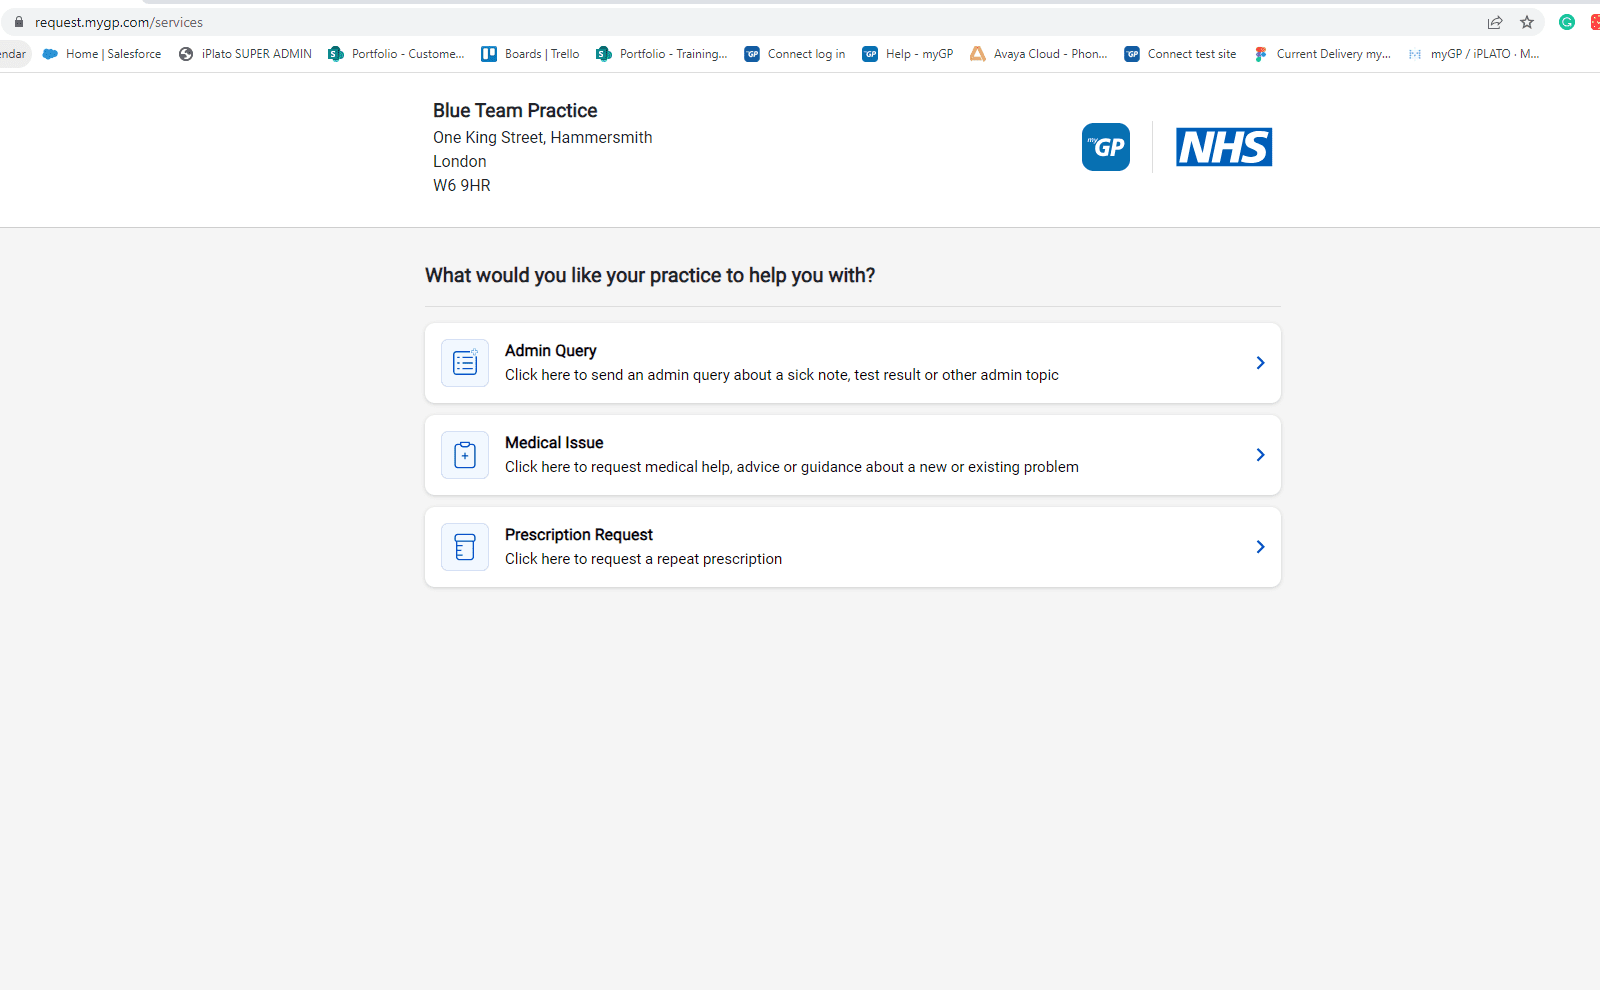Bookmark this page with star icon
The width and height of the screenshot is (1600, 990).
click(x=1527, y=22)
